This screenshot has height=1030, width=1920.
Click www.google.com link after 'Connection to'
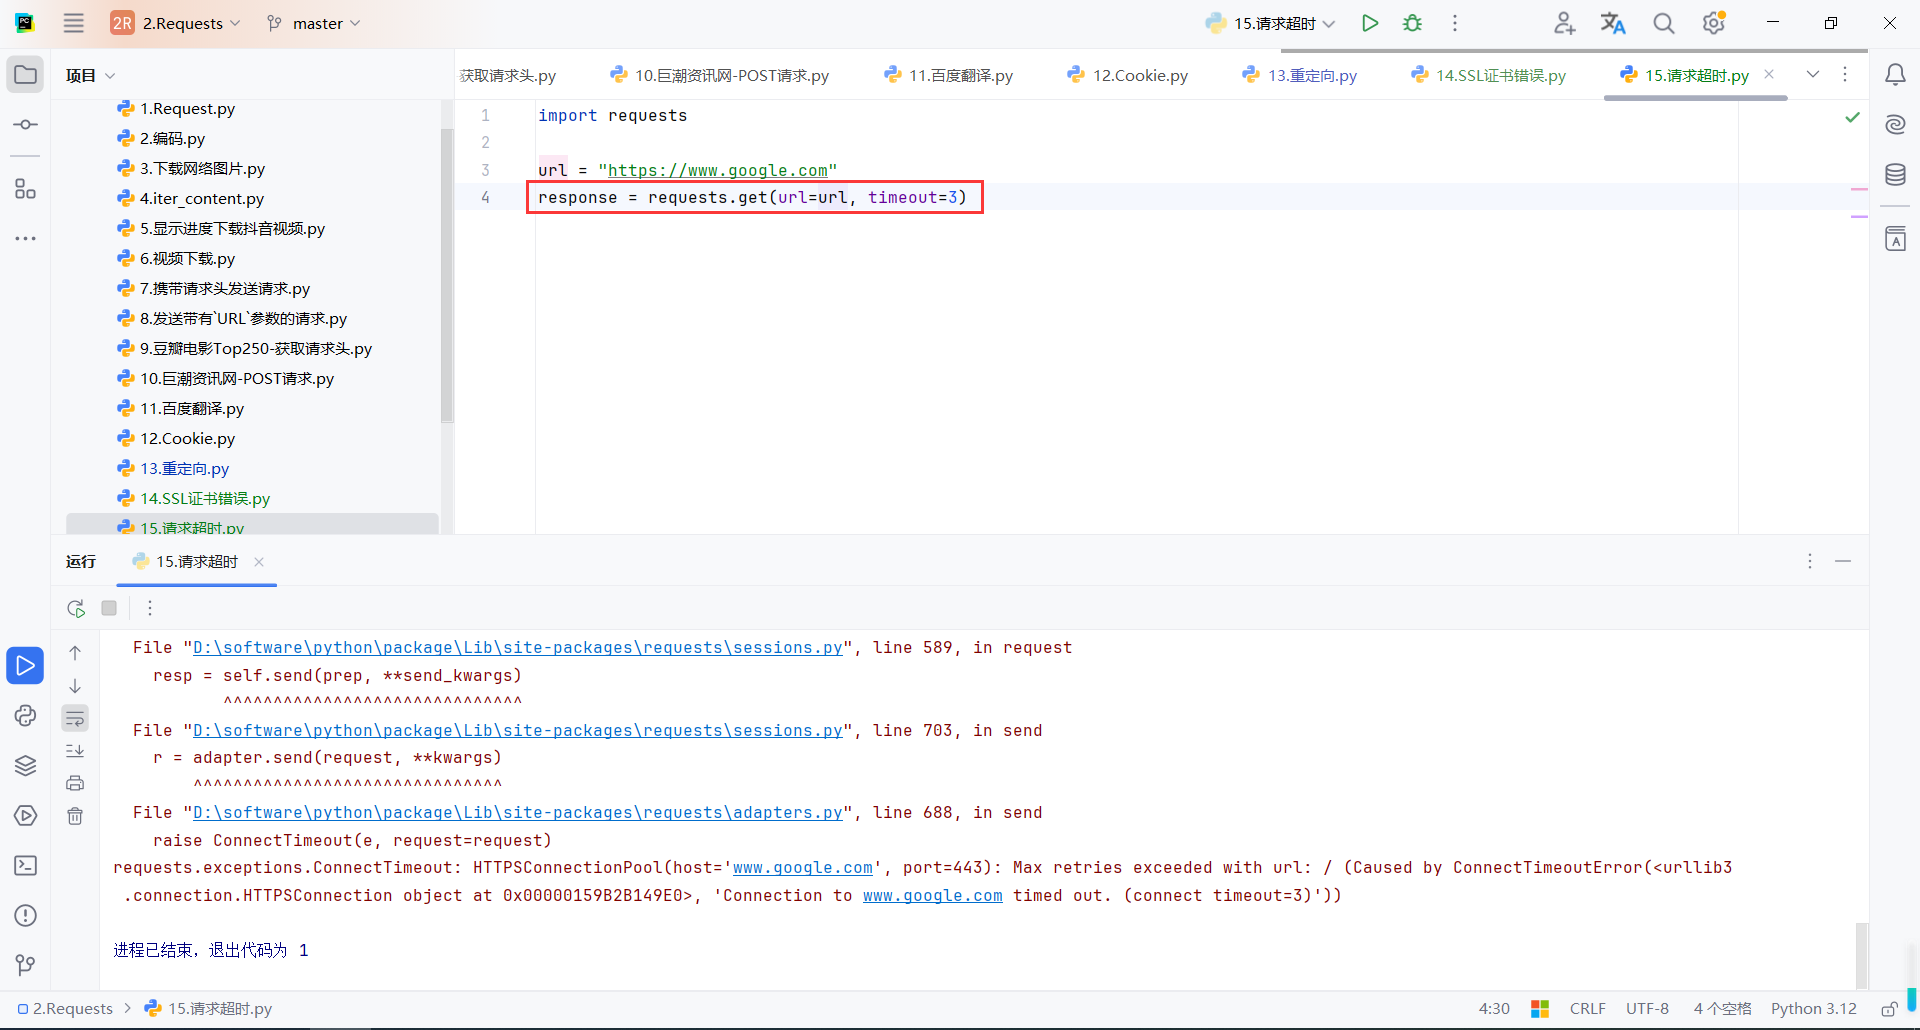pos(933,896)
